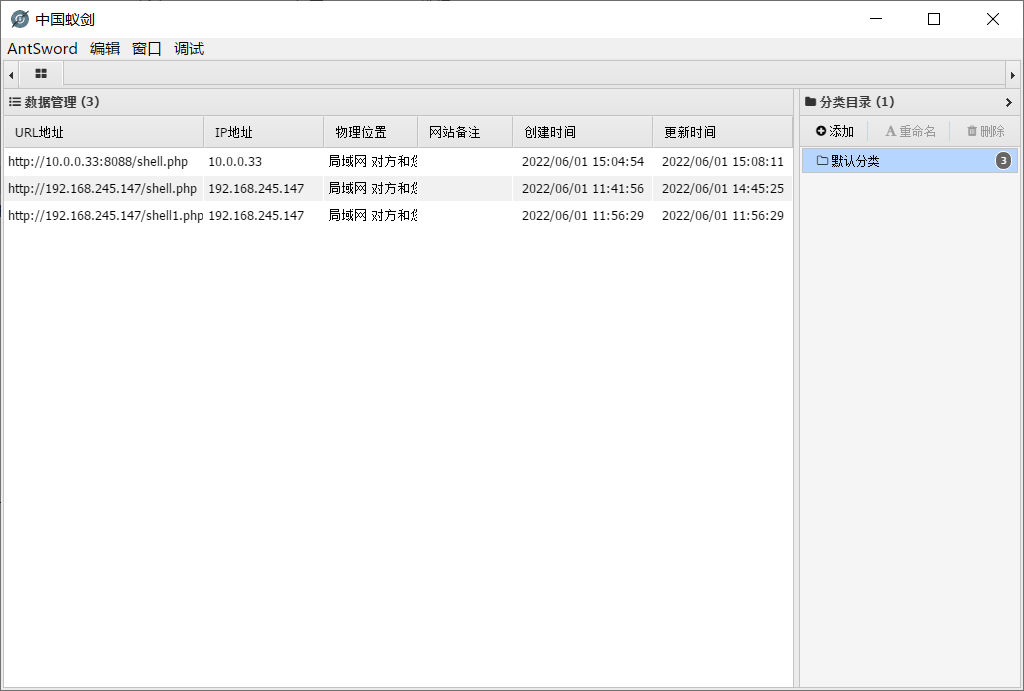
Task: Sort by the IP地址 column header
Action: [264, 132]
